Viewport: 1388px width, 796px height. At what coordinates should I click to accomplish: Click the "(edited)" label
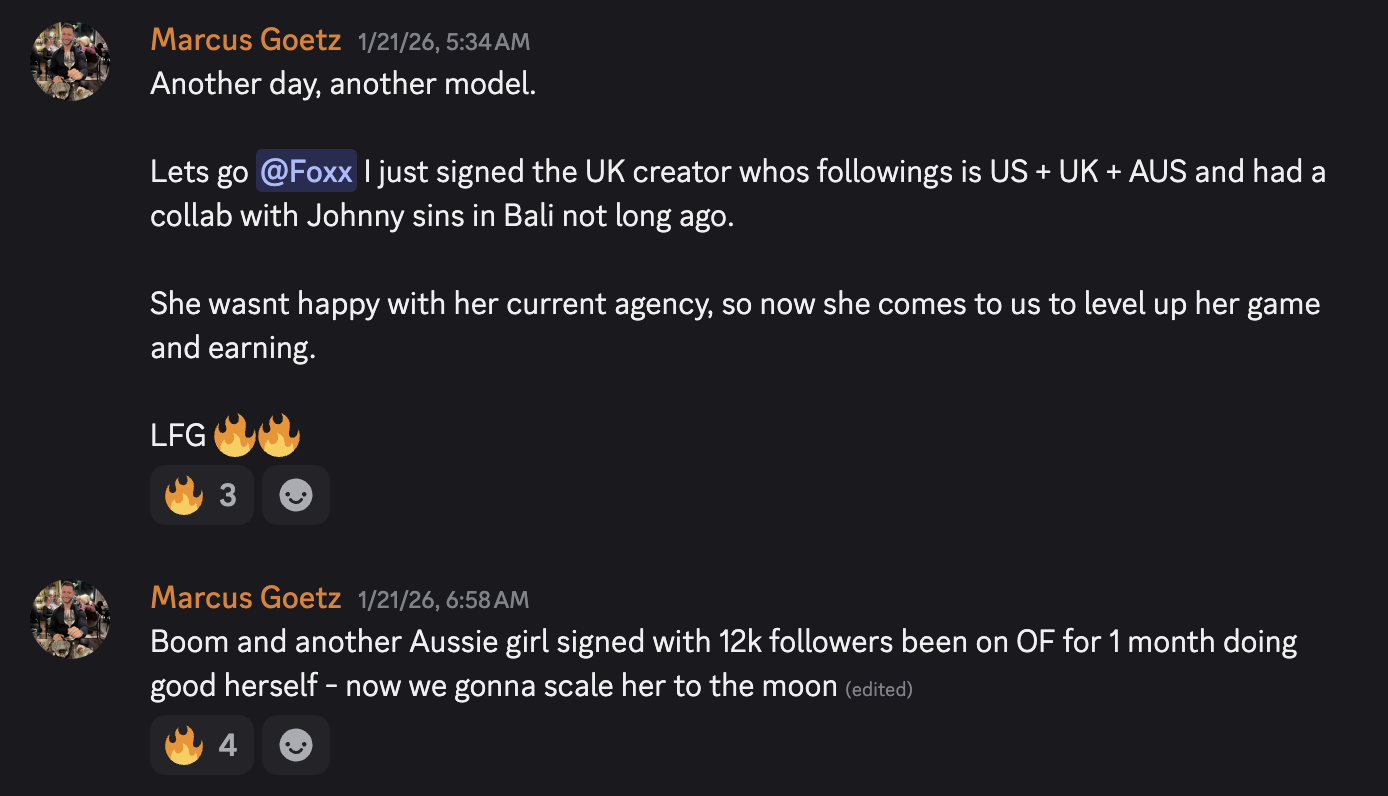pos(879,689)
